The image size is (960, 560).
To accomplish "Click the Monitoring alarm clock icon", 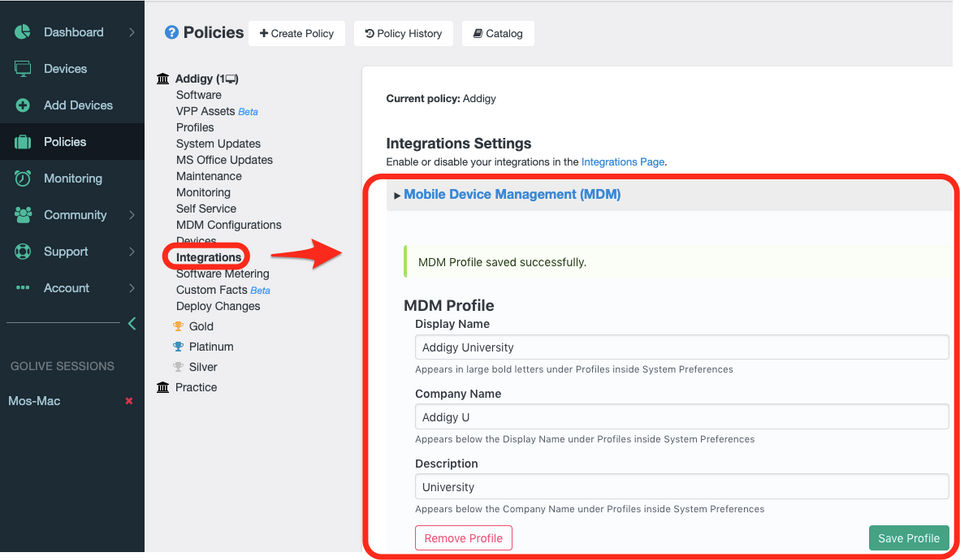I will [23, 178].
